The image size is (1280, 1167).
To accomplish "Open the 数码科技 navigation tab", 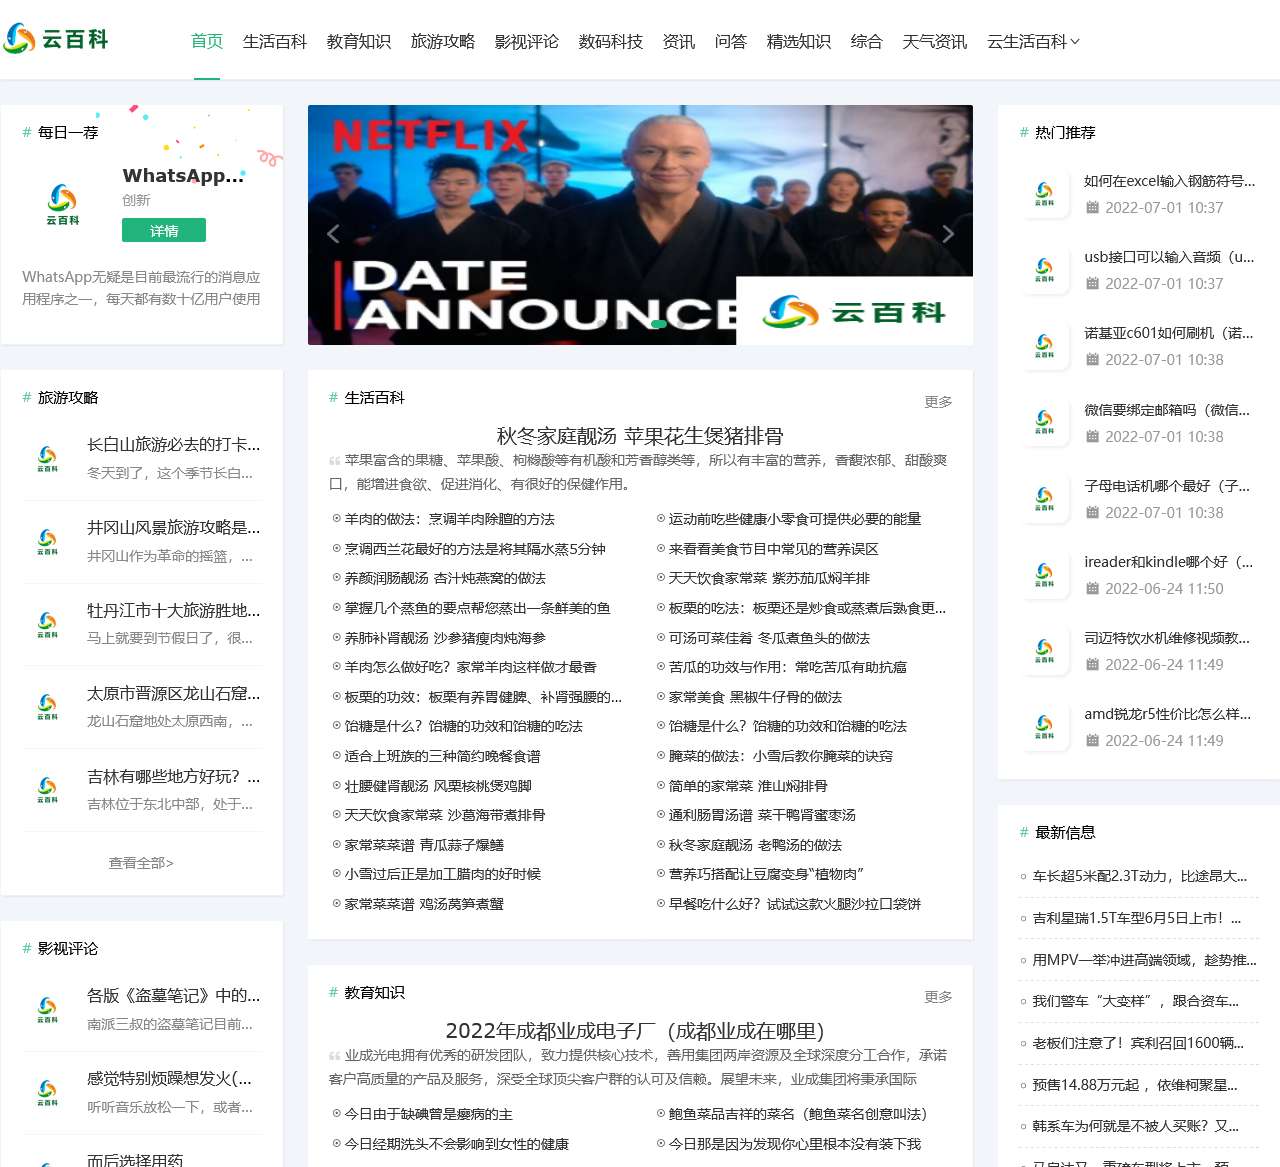I will click(x=611, y=41).
